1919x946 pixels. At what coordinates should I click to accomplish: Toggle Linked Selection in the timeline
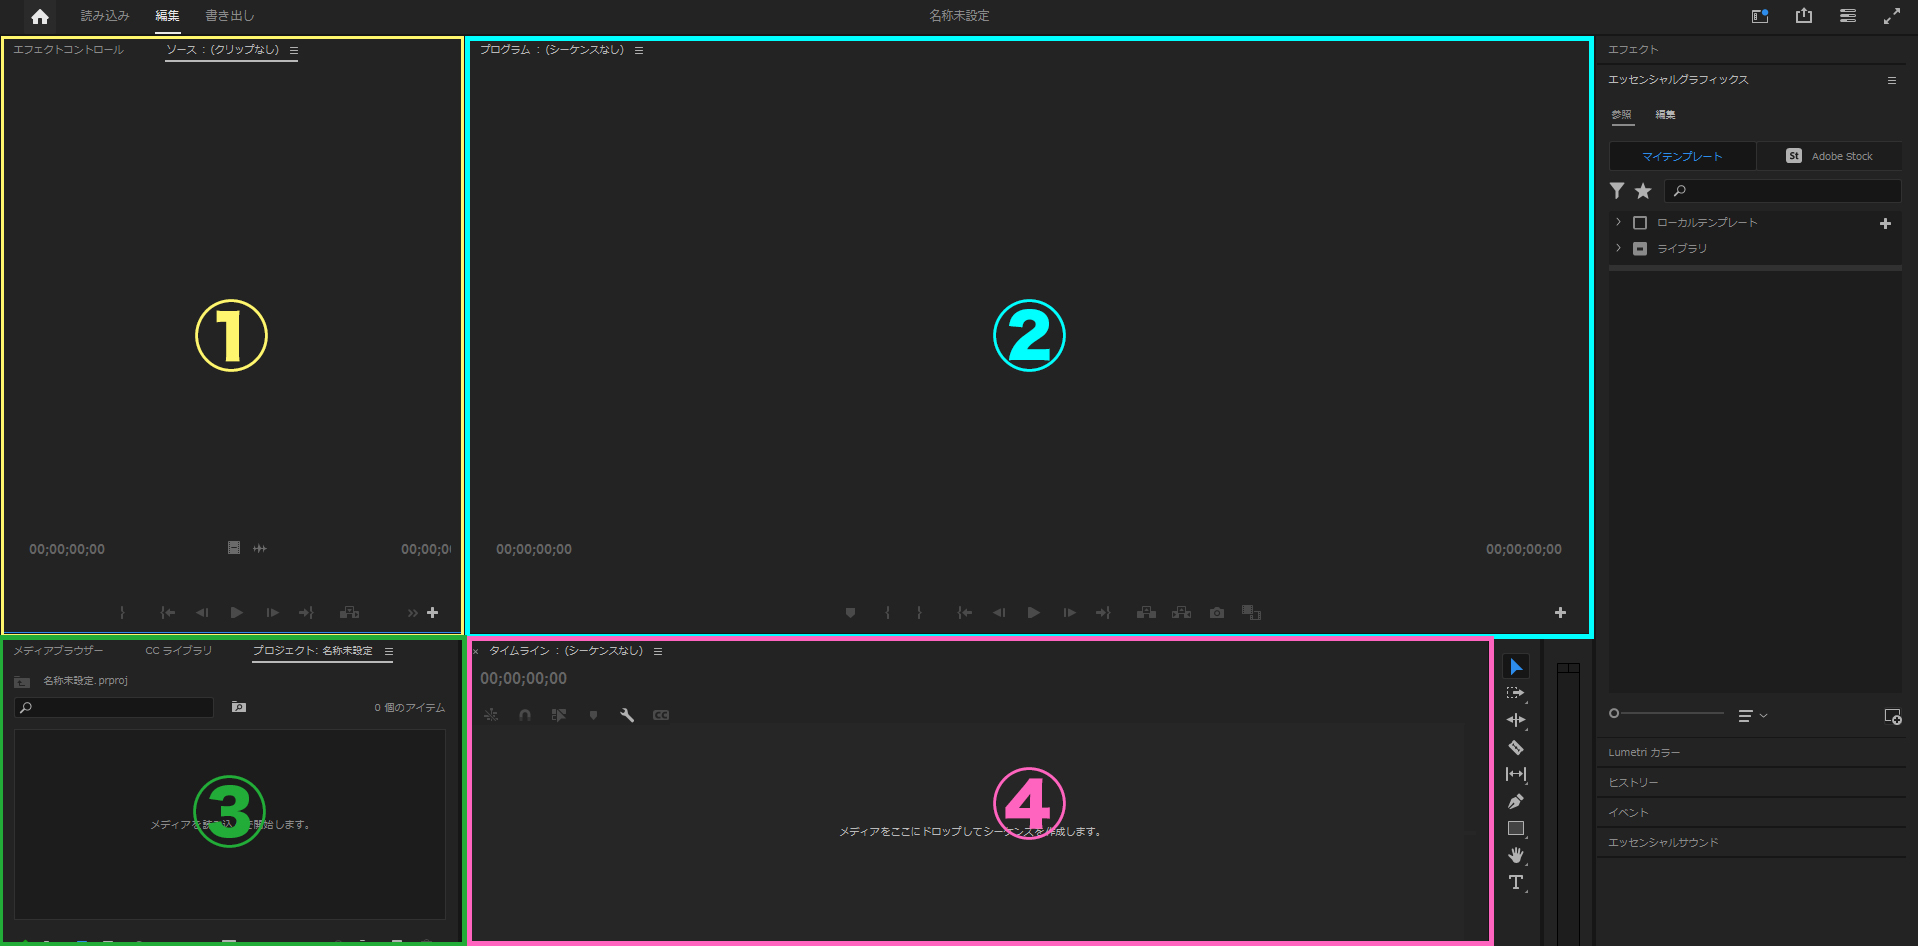coord(491,714)
